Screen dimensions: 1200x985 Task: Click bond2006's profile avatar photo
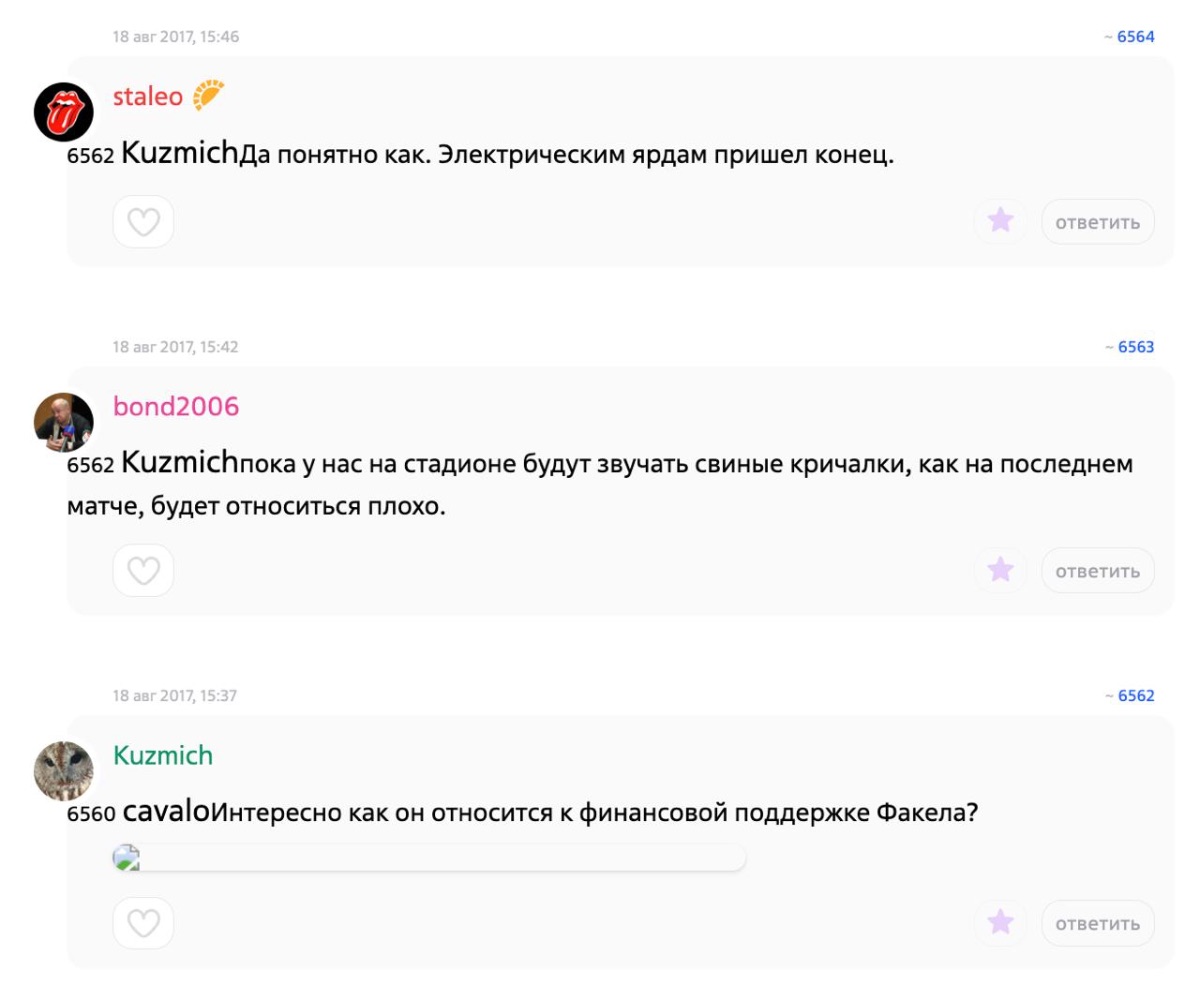coord(64,421)
